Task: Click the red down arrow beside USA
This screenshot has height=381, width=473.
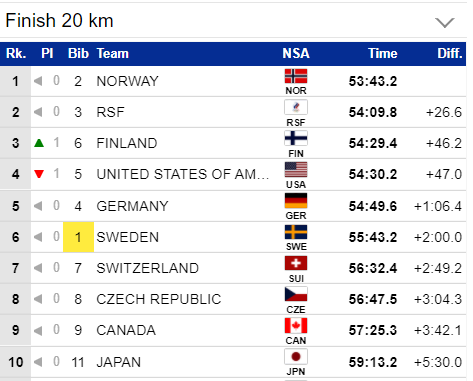Action: (x=39, y=174)
